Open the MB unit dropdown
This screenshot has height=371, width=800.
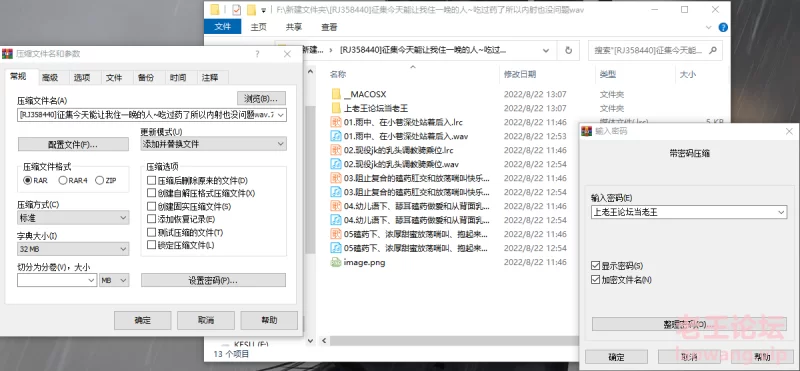pos(114,280)
